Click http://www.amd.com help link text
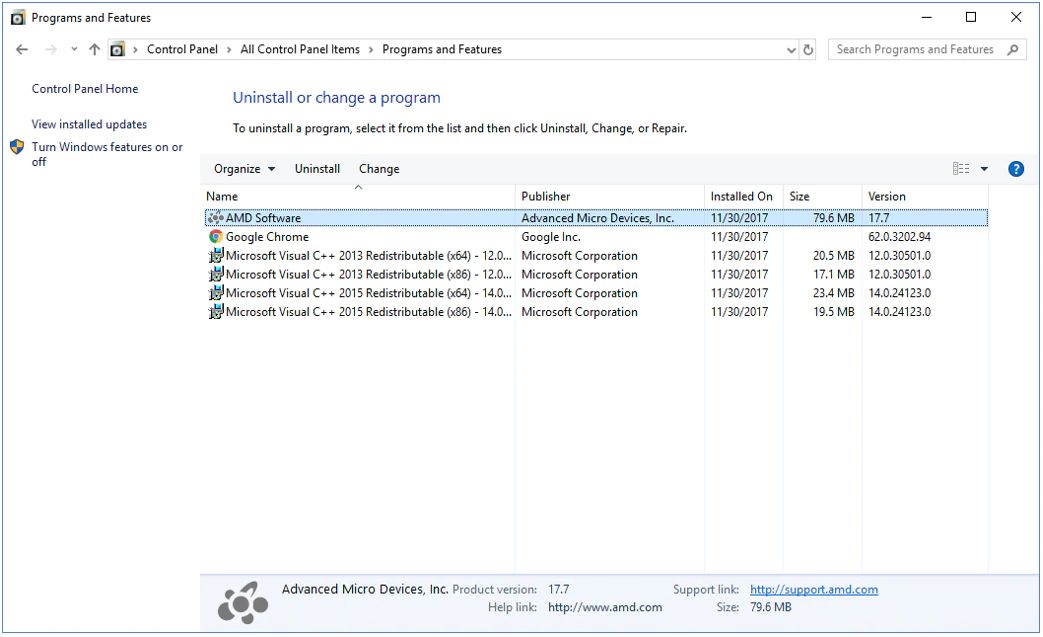The width and height of the screenshot is (1043, 637). click(605, 607)
